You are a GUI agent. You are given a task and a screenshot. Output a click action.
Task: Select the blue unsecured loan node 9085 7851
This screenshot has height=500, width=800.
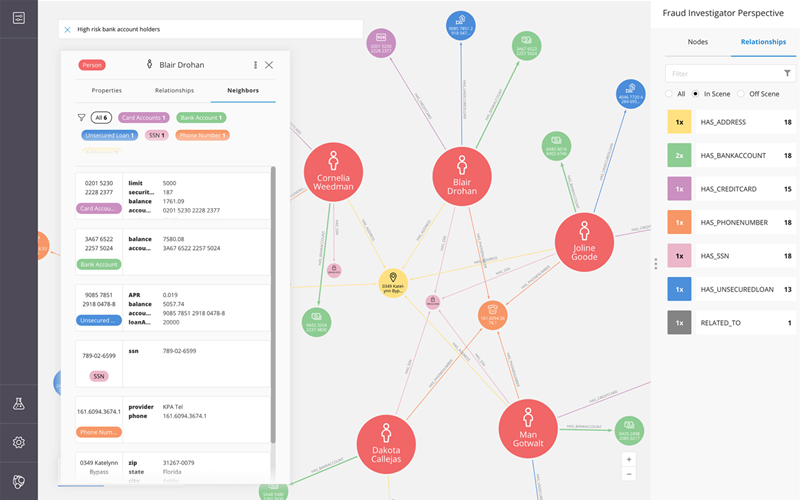click(461, 26)
